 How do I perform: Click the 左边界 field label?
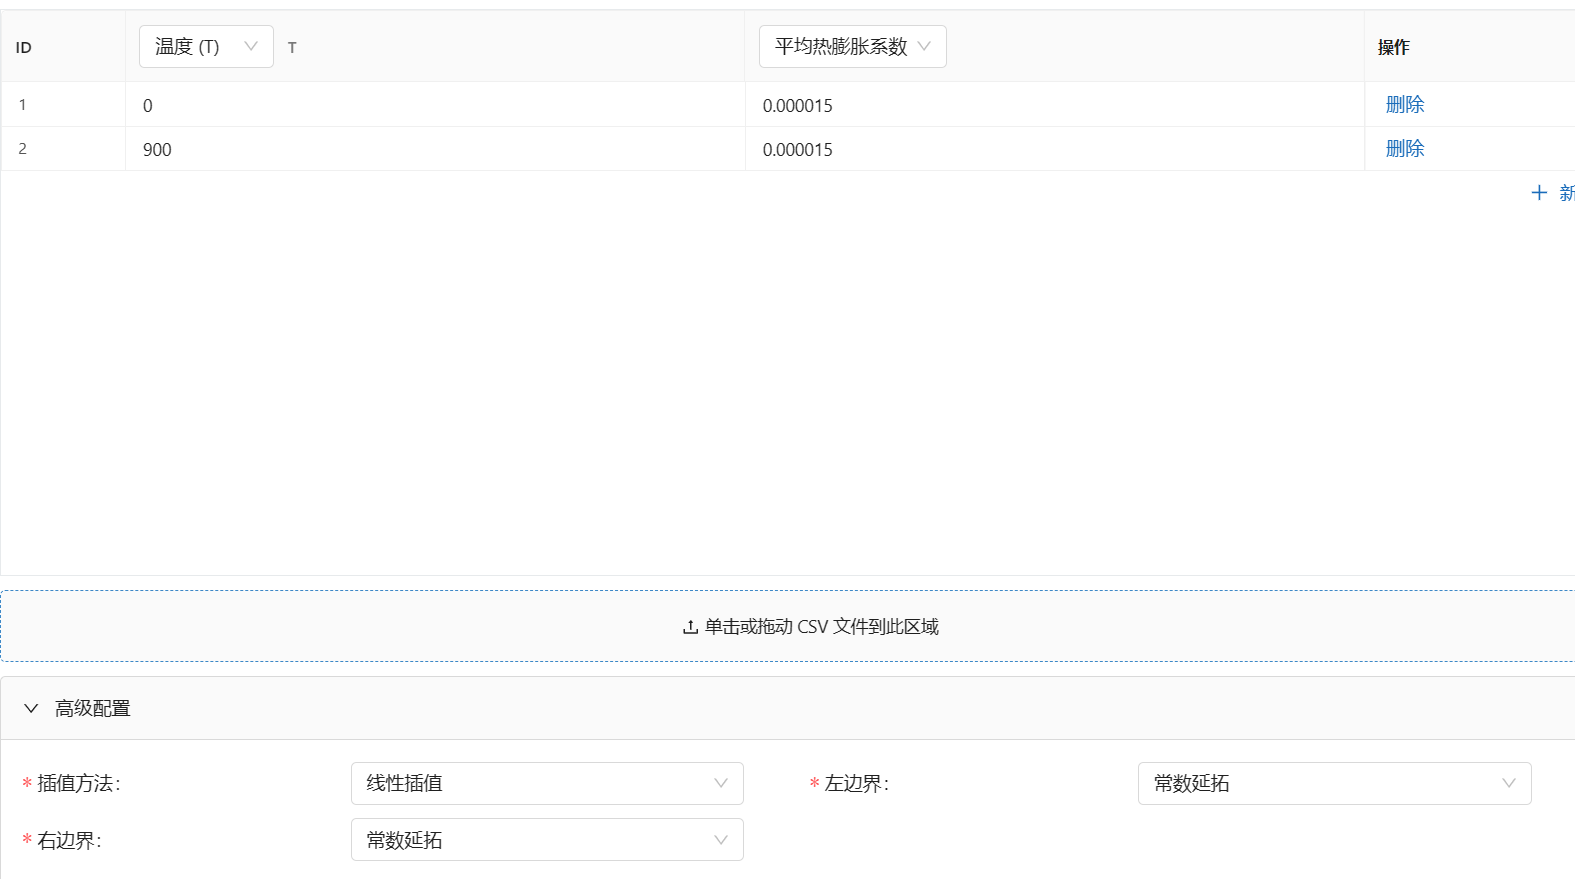click(857, 784)
